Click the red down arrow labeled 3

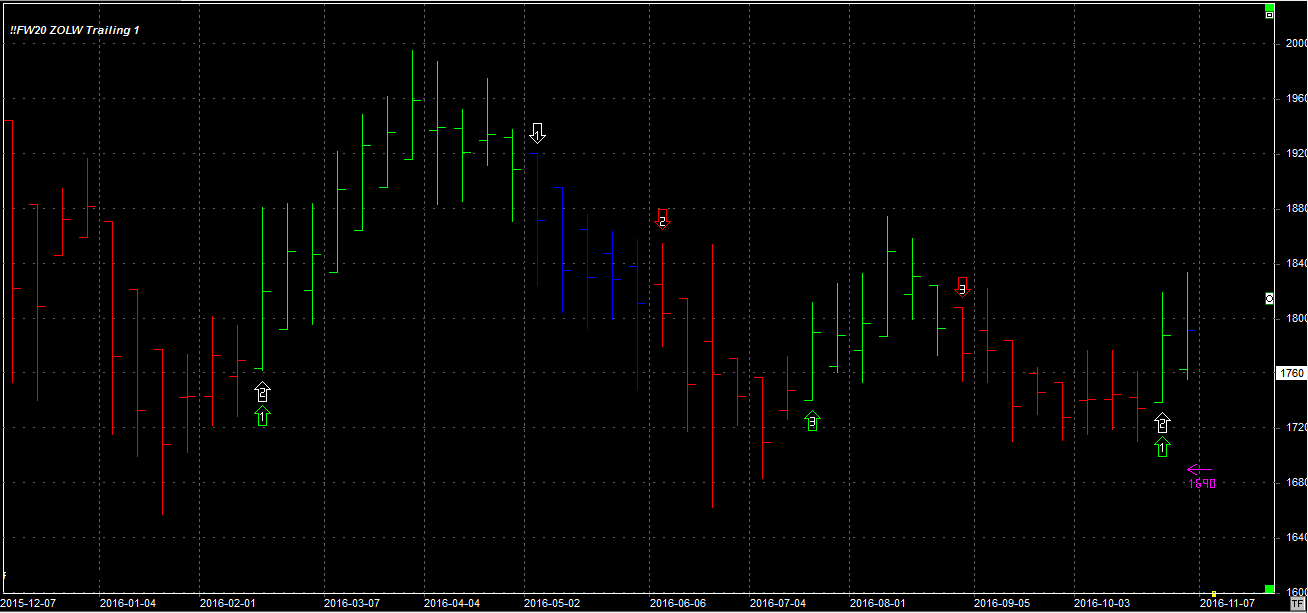click(x=962, y=286)
